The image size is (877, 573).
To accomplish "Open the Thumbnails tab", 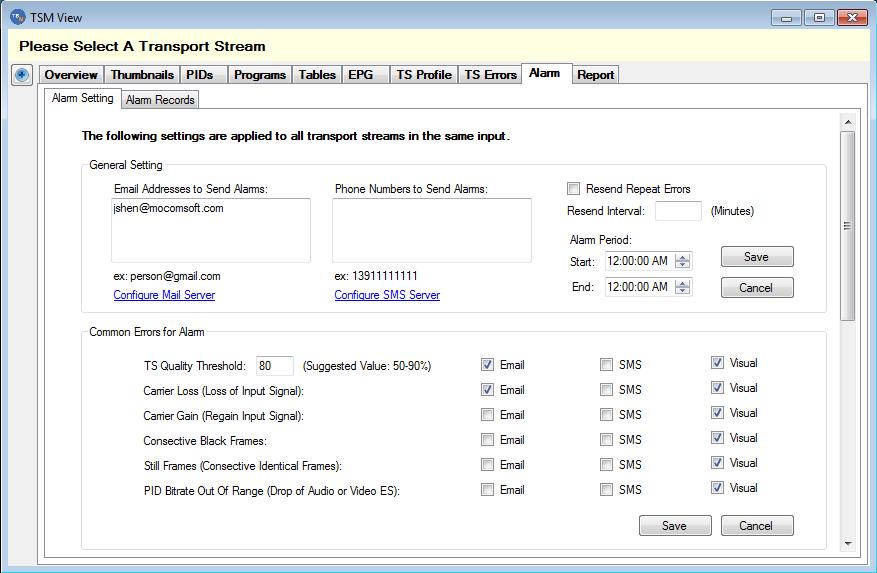I will coord(142,75).
